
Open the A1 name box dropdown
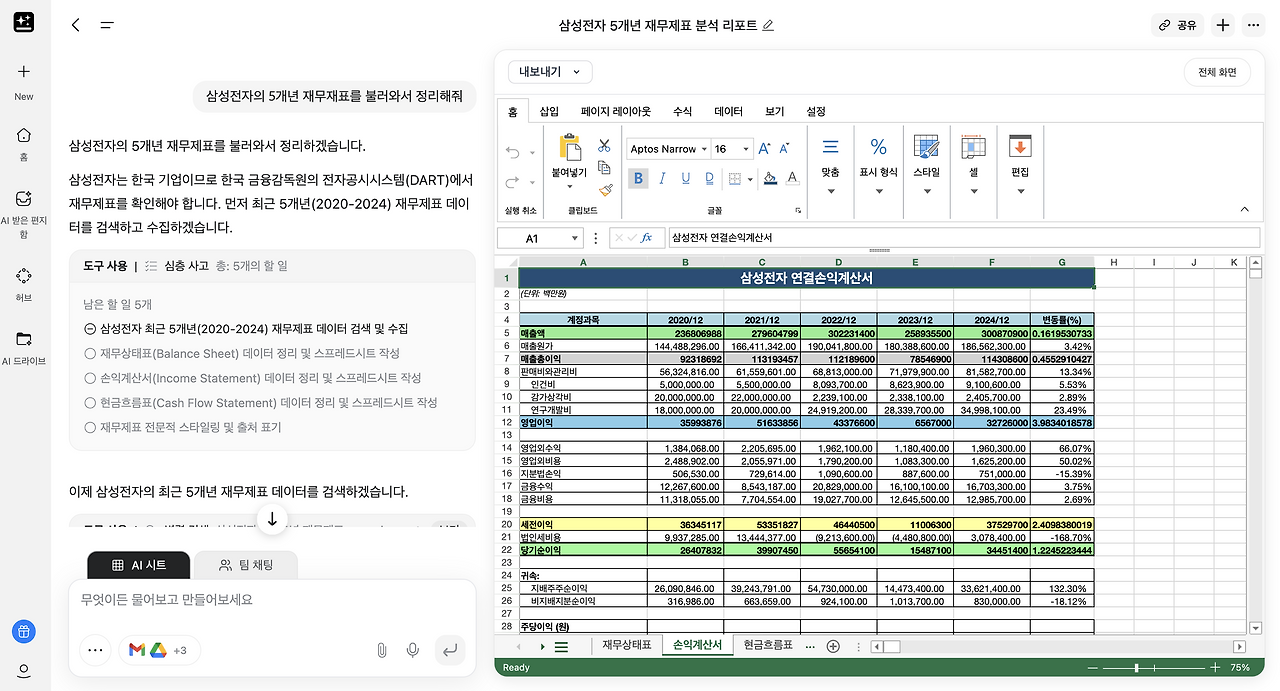[x=574, y=238]
